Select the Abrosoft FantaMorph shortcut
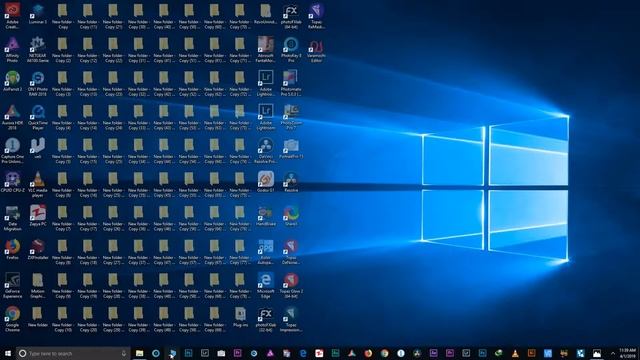This screenshot has height=360, width=640. pyautogui.click(x=266, y=49)
